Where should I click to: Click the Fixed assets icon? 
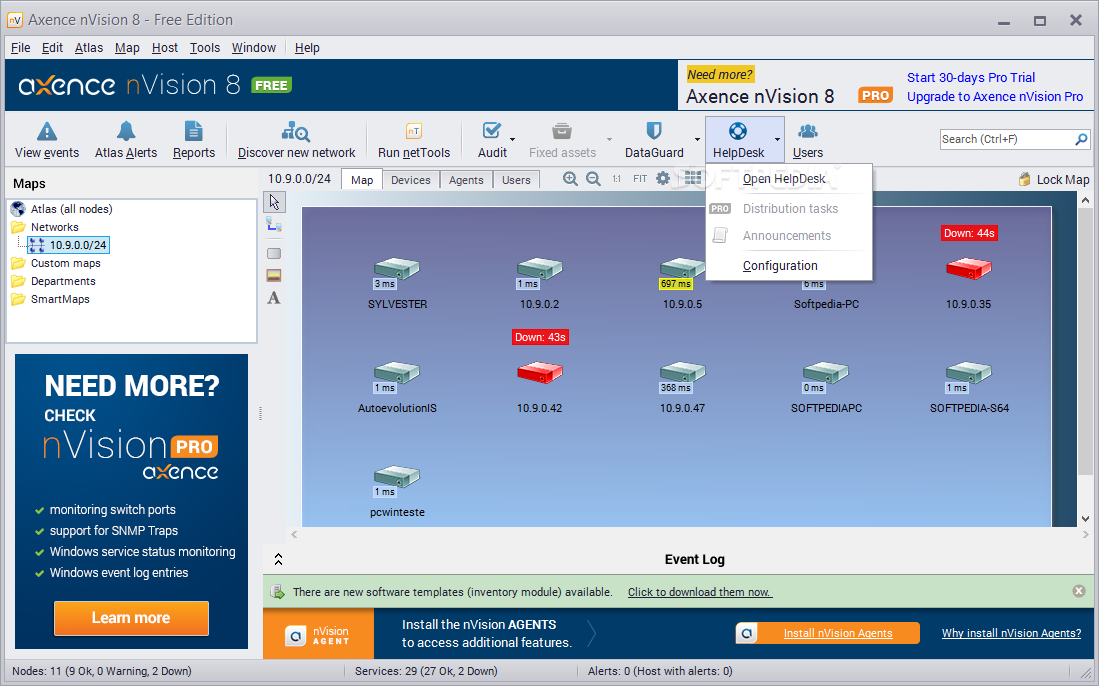pyautogui.click(x=561, y=131)
